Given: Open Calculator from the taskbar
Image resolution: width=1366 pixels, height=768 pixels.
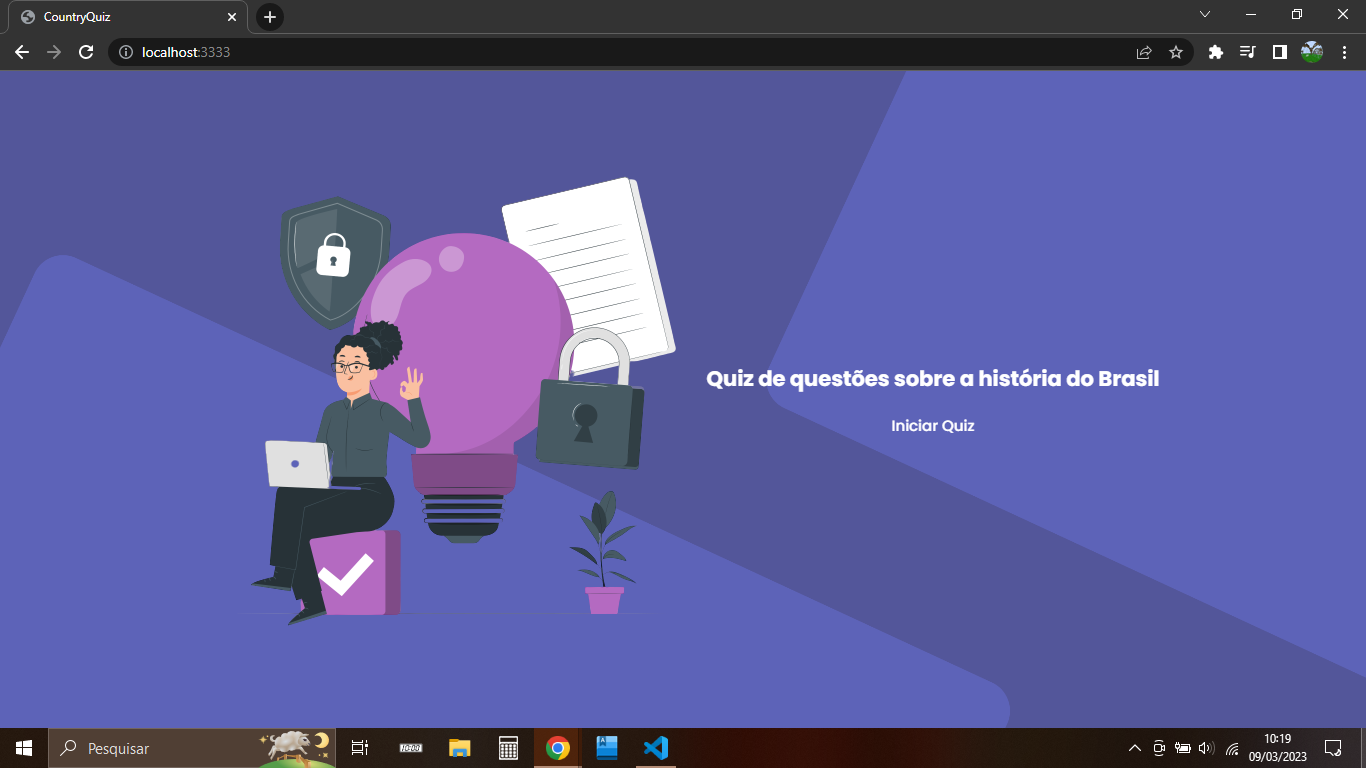Looking at the screenshot, I should click(508, 747).
